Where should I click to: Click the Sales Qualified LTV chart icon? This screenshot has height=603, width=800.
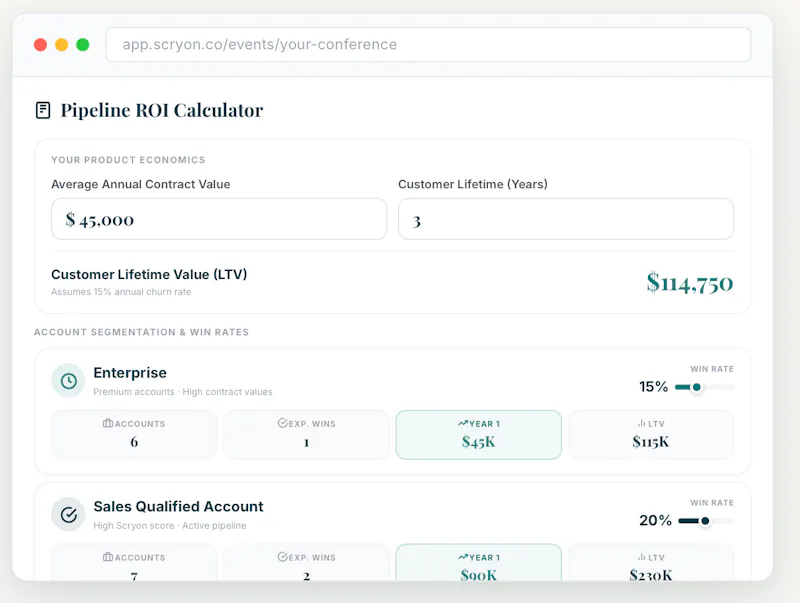[x=641, y=557]
